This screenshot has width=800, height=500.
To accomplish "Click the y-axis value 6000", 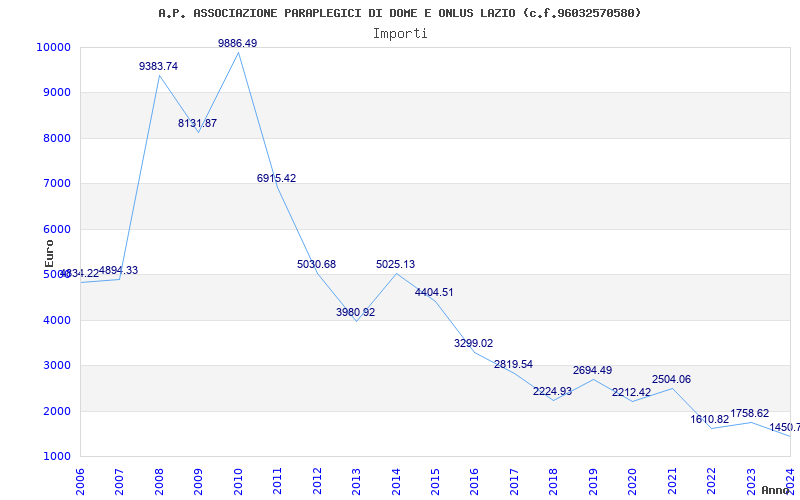I will [x=56, y=230].
